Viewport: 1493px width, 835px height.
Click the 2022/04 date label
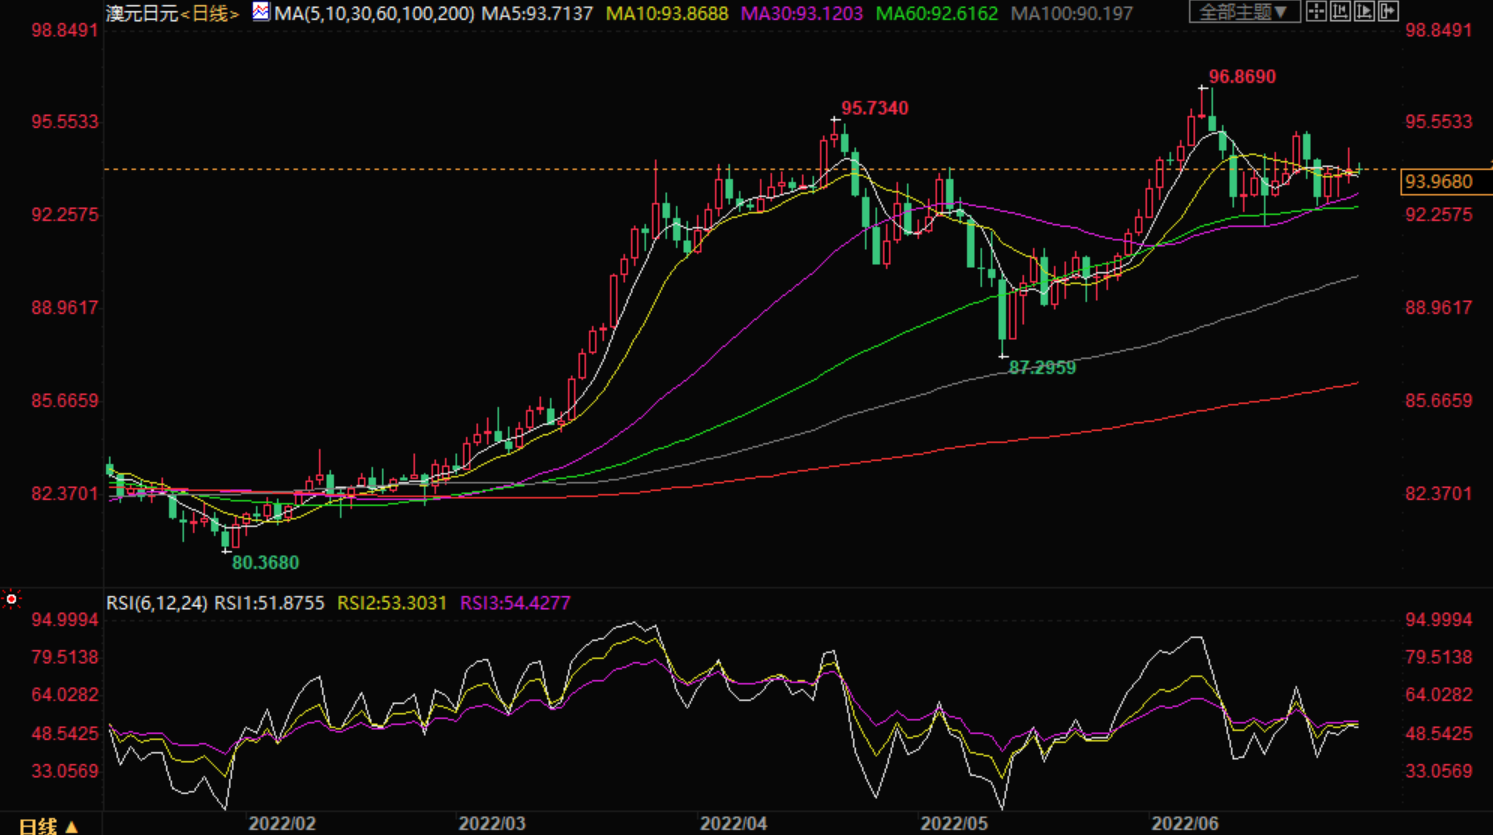734,824
